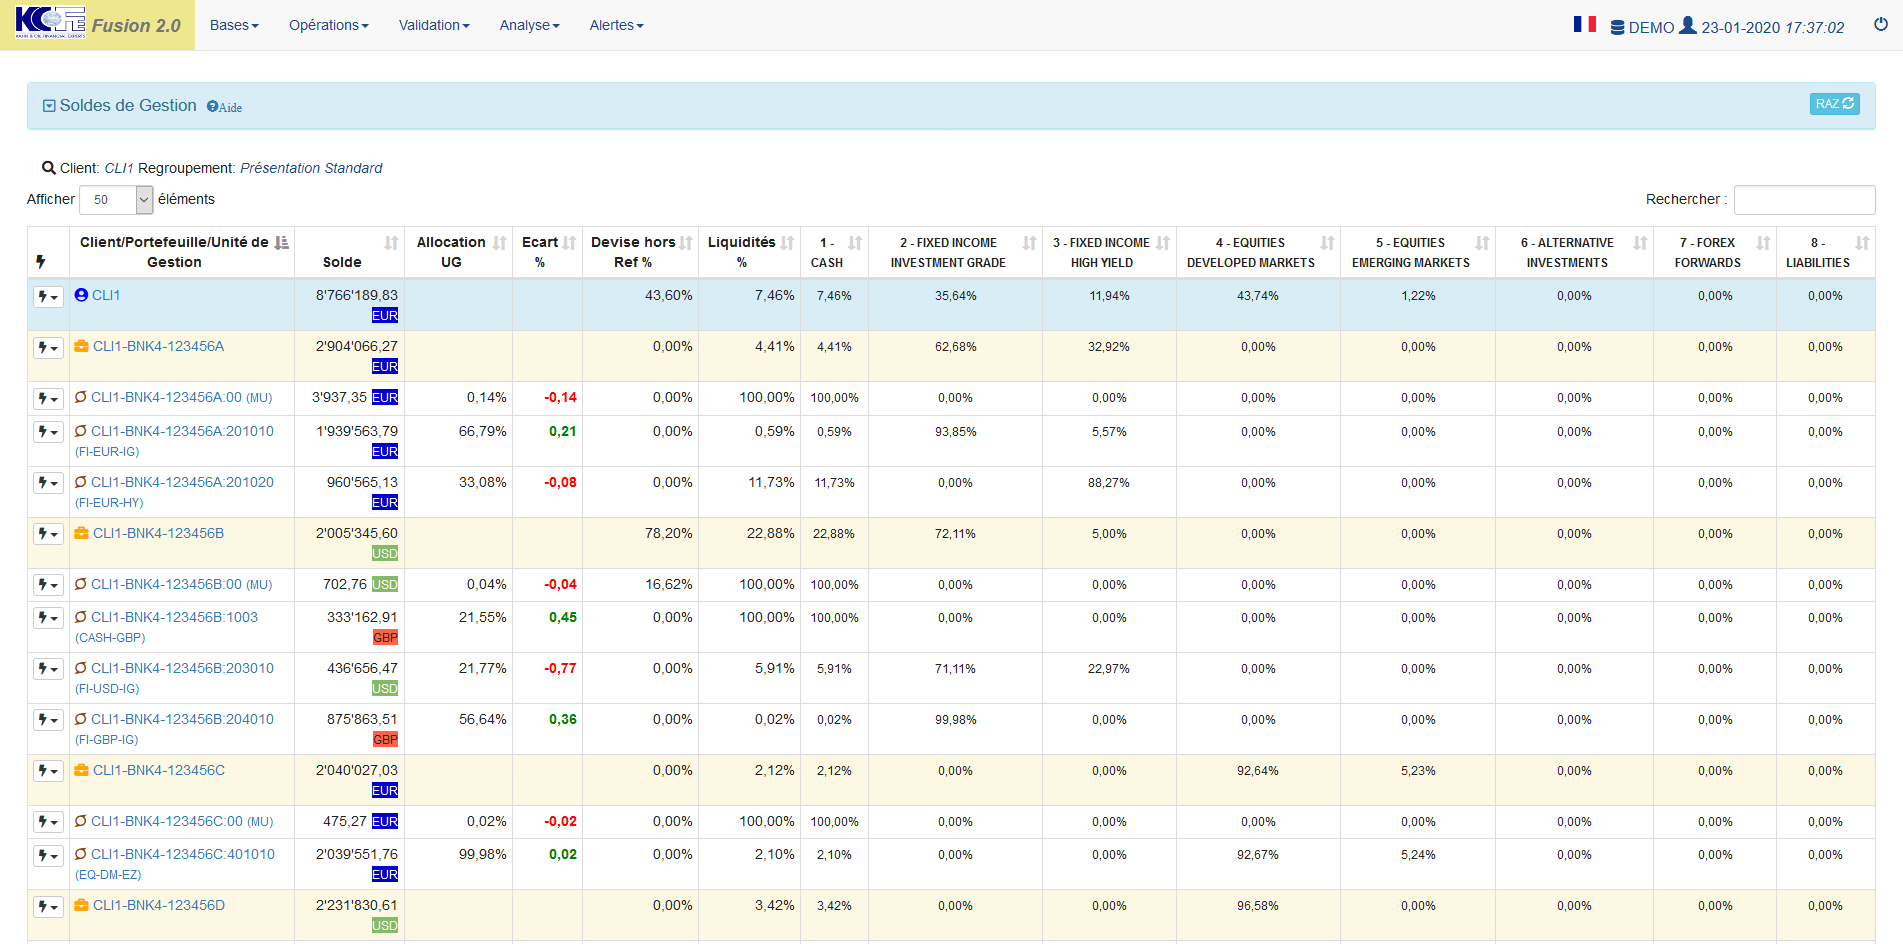The image size is (1903, 944).
Task: Open the Opérations menu
Action: coord(328,25)
